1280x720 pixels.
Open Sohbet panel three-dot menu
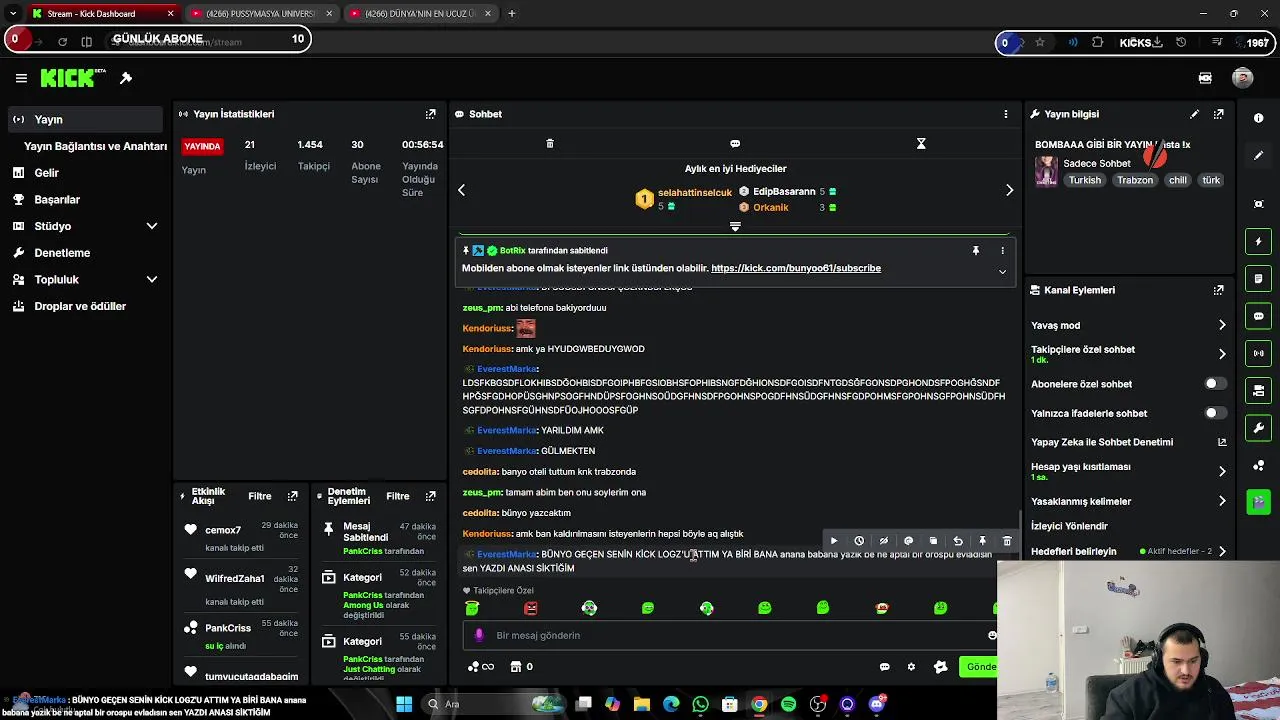point(1006,114)
